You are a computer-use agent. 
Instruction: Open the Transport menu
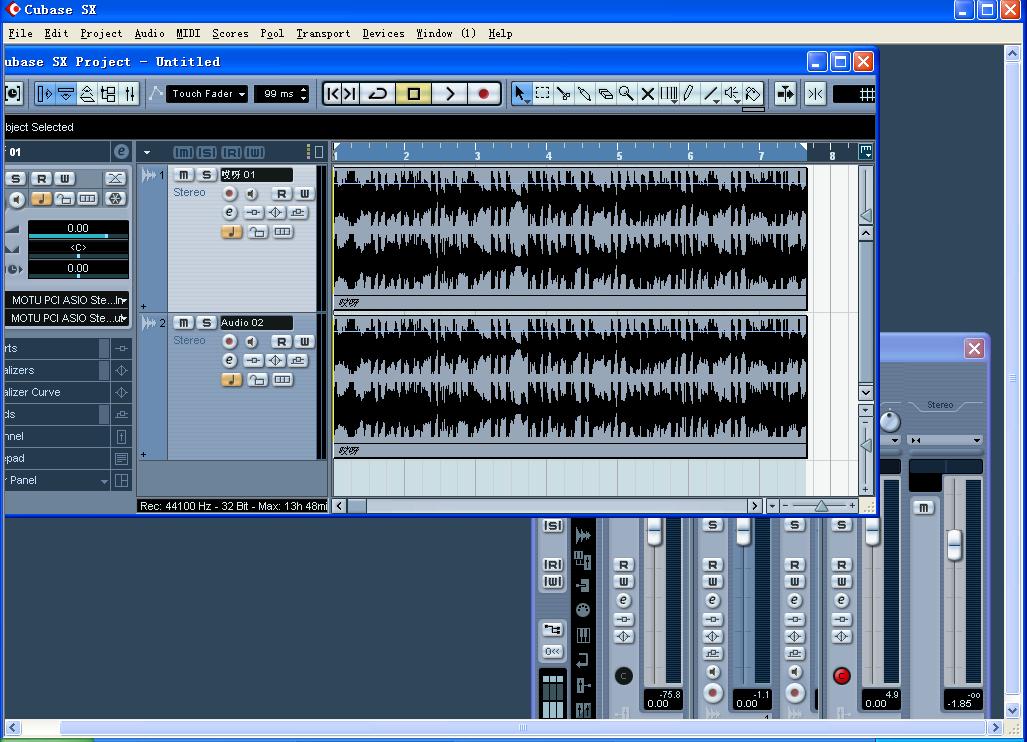click(x=323, y=33)
